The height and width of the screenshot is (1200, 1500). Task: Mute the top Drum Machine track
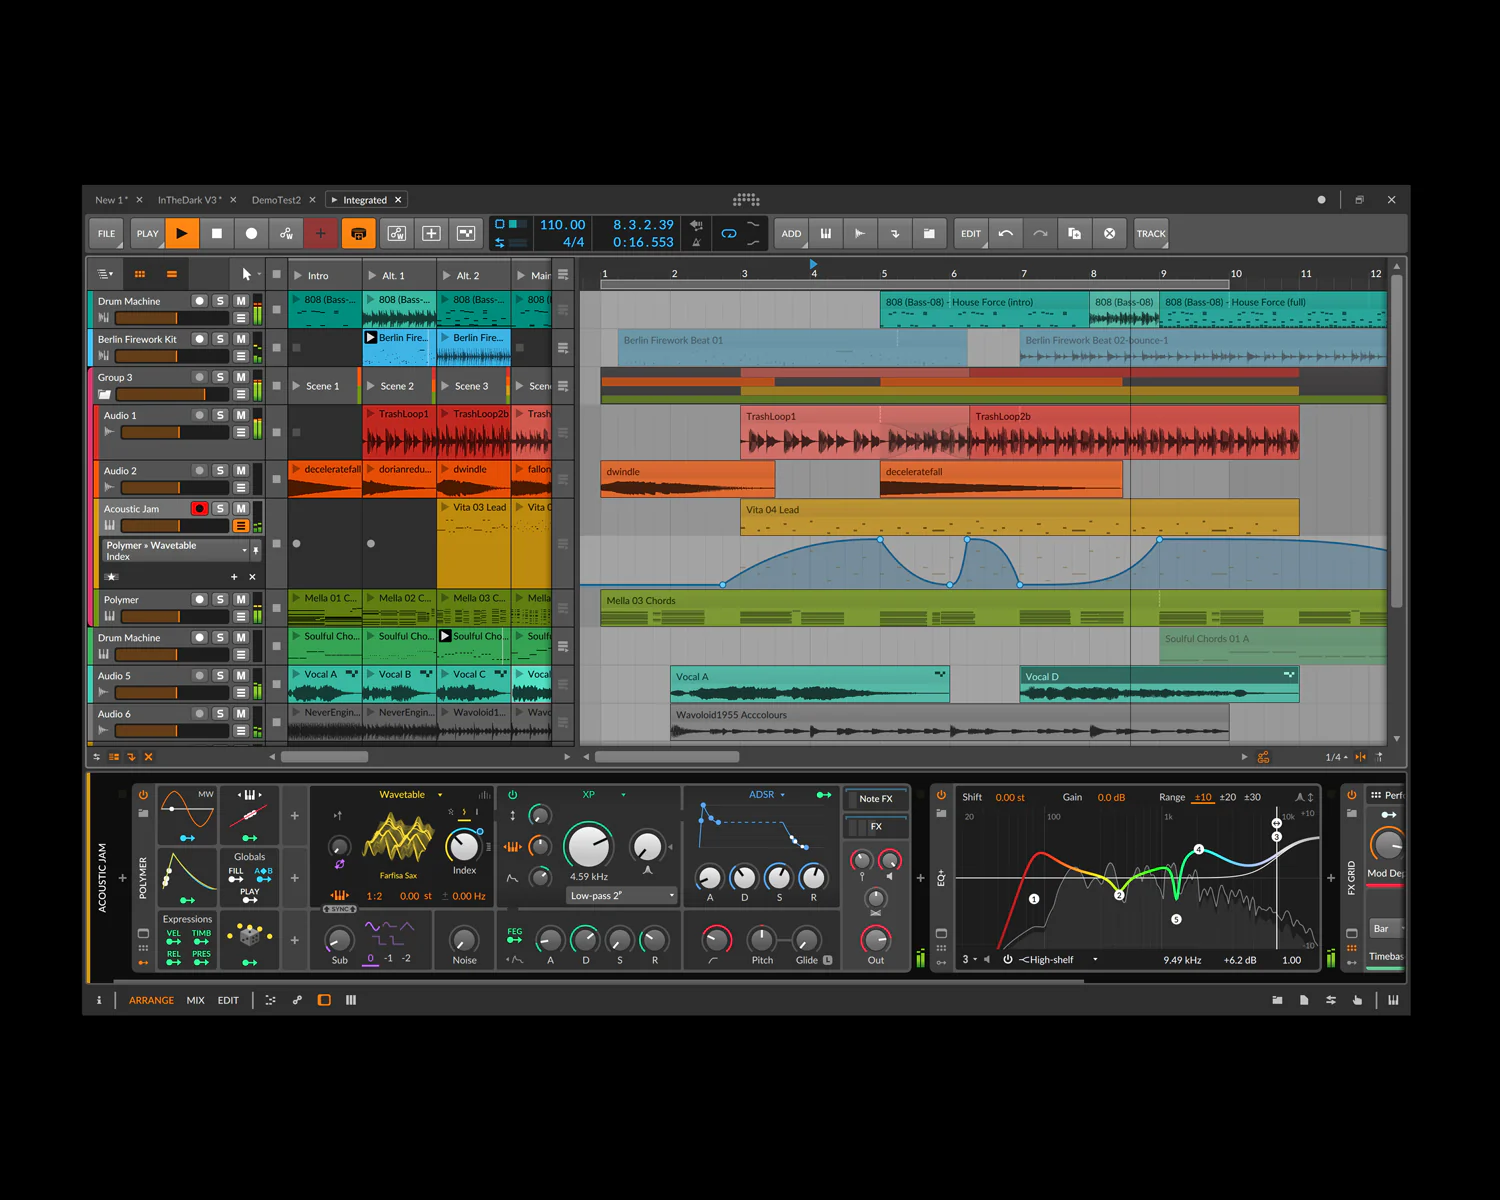241,301
